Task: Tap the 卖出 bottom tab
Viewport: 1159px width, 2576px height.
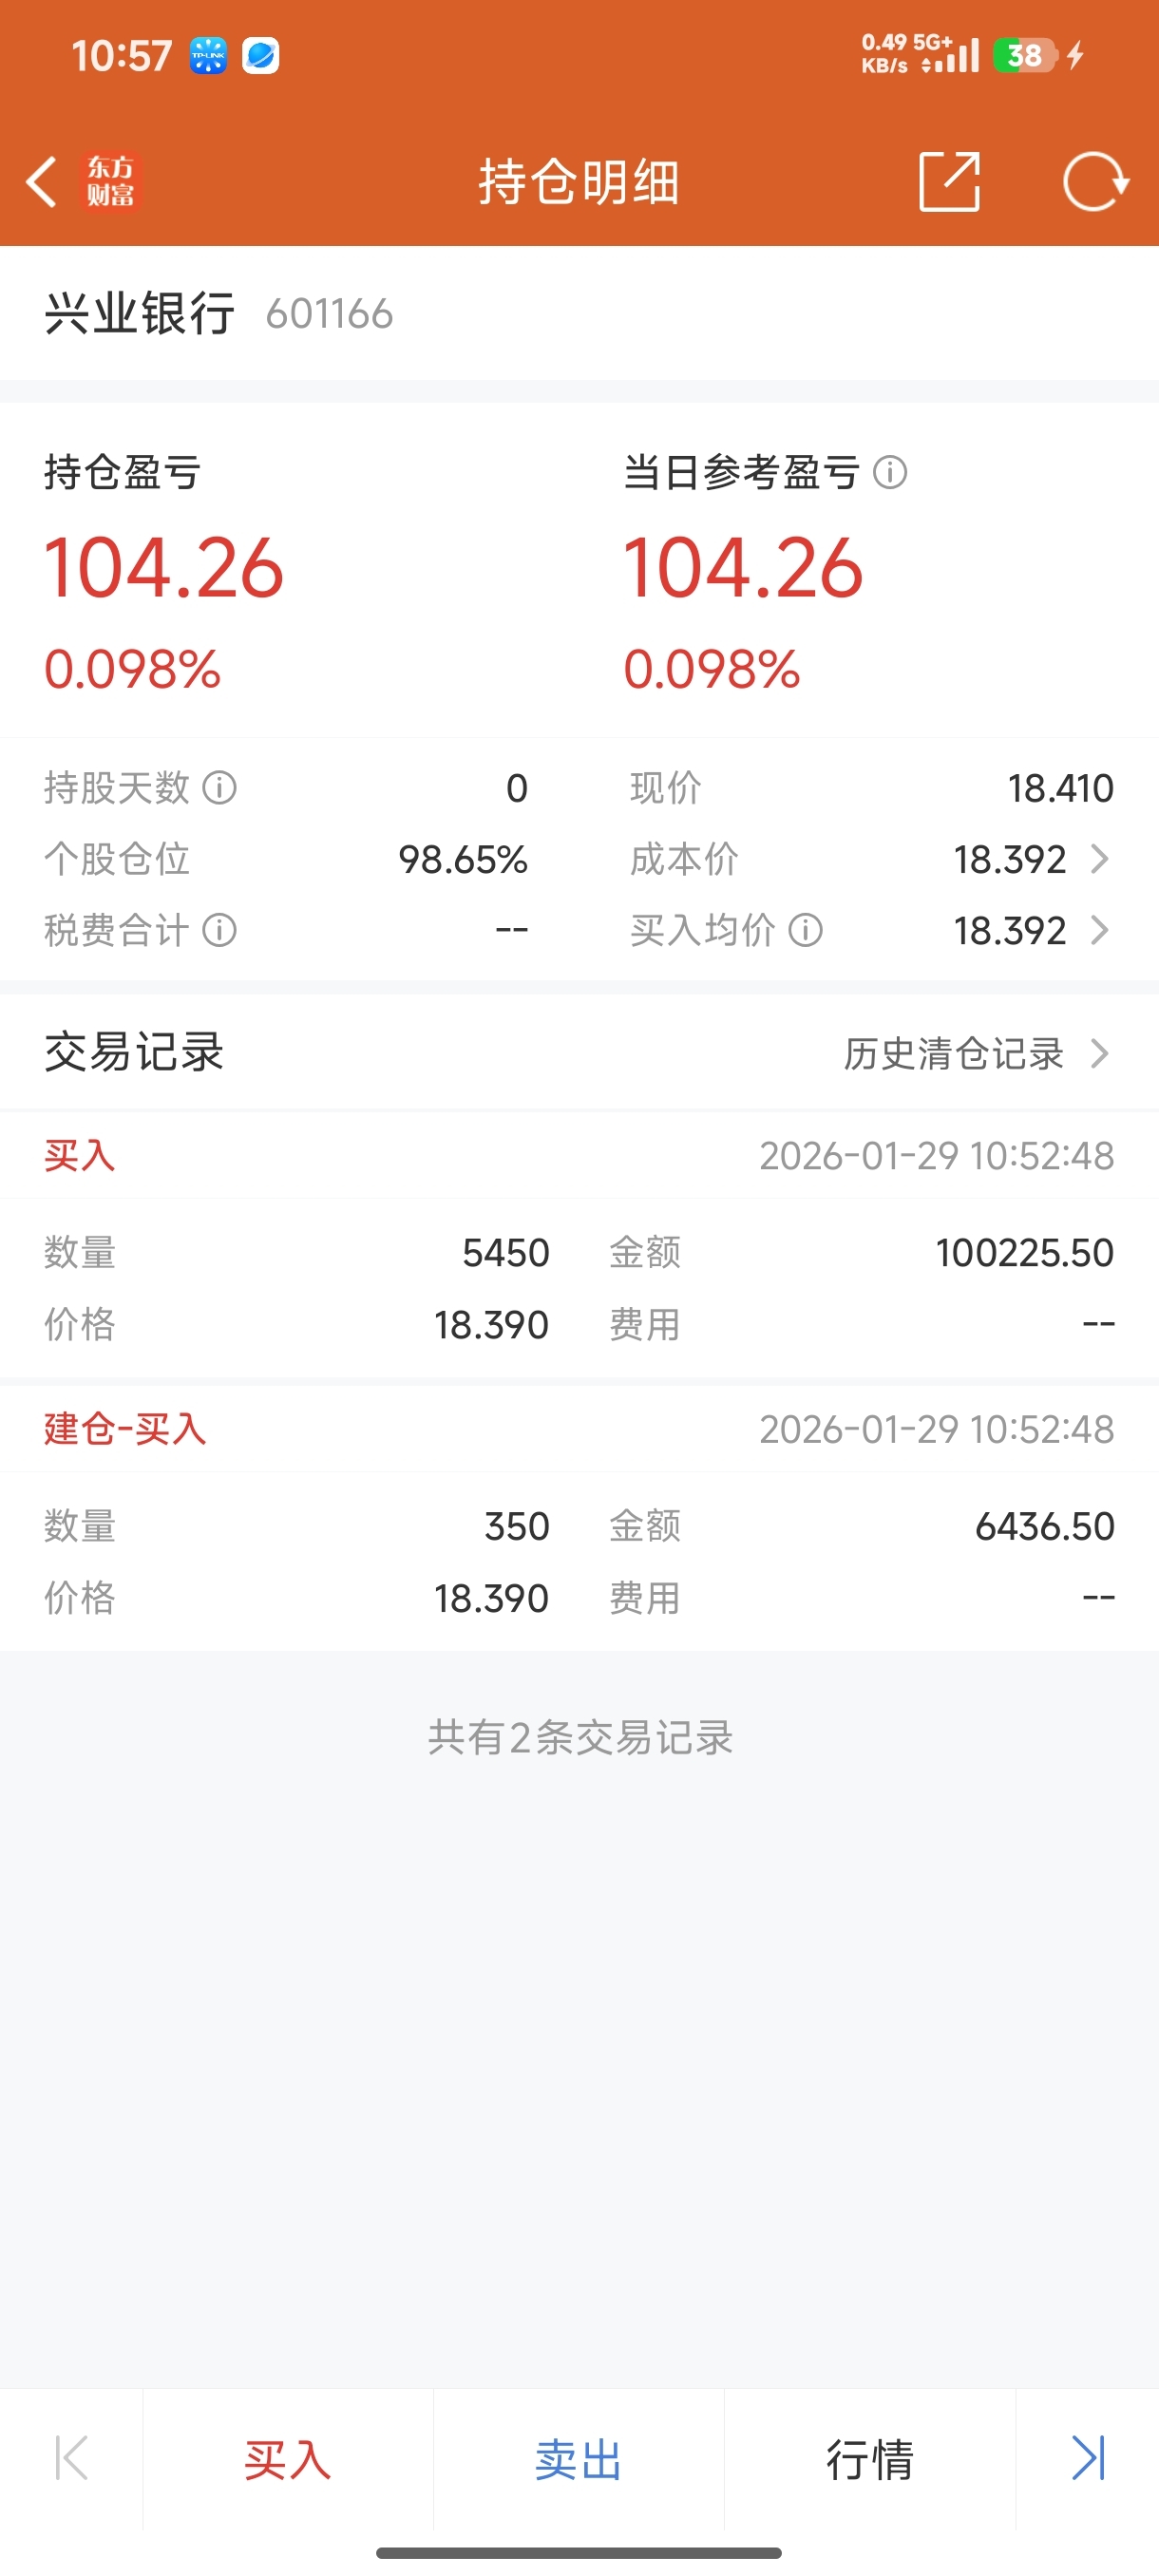Action: 578,2459
